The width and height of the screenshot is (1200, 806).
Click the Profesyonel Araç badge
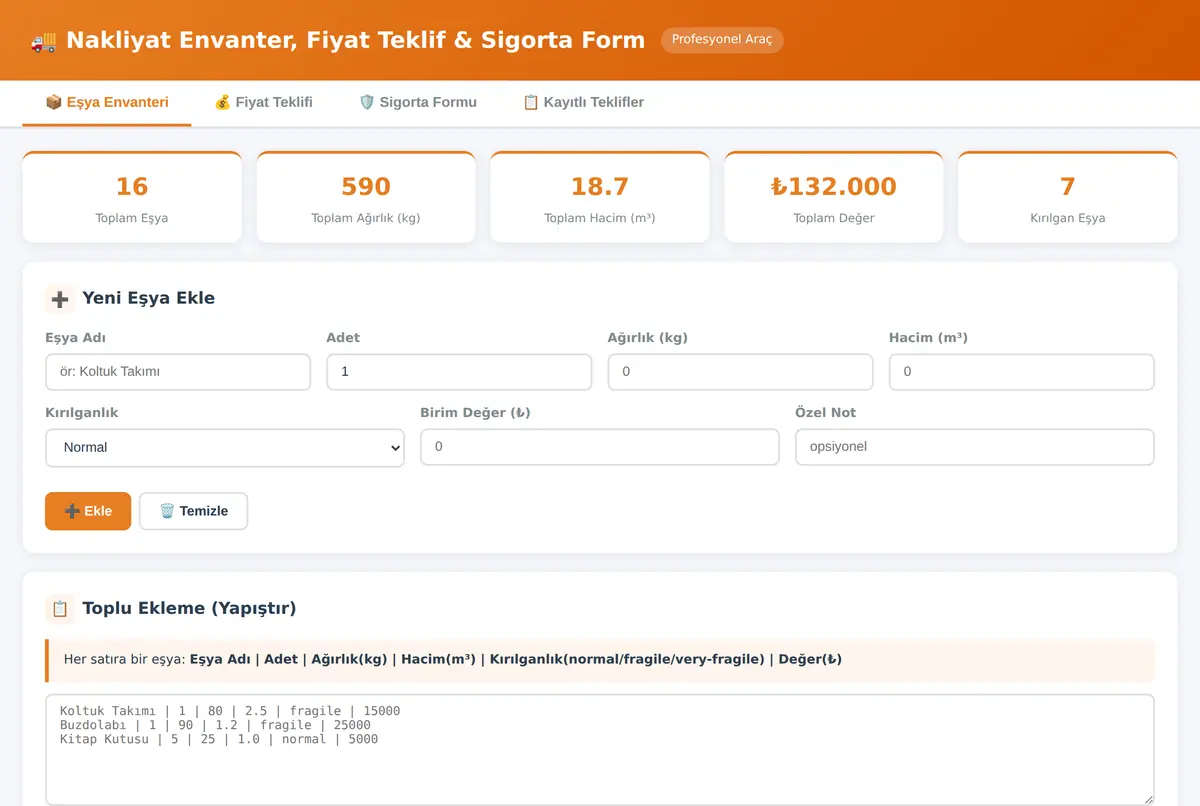[722, 40]
